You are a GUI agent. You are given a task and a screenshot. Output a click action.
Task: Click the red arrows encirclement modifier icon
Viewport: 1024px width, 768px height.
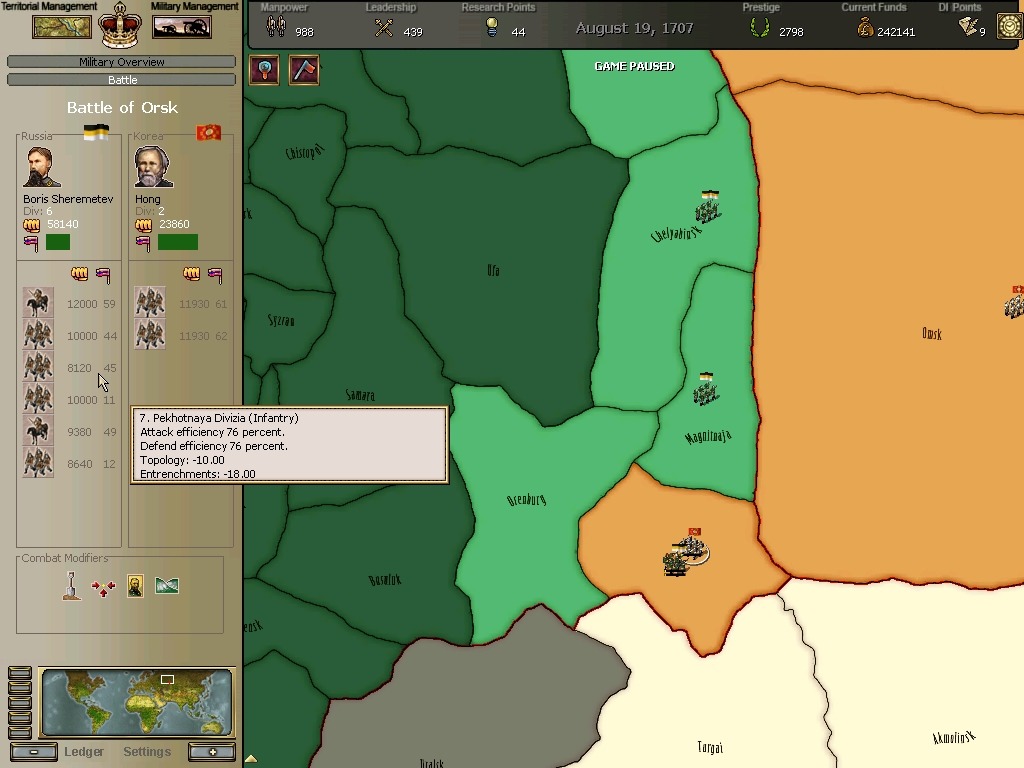coord(103,588)
